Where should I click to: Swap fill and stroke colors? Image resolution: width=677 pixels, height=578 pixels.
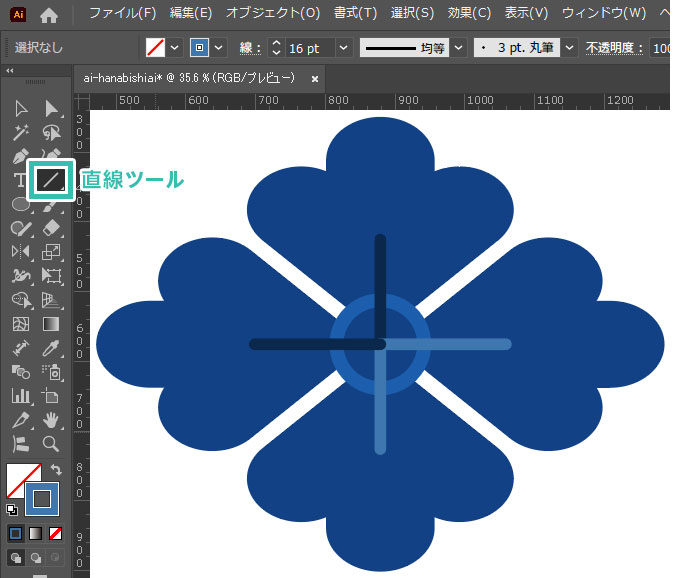(56, 469)
